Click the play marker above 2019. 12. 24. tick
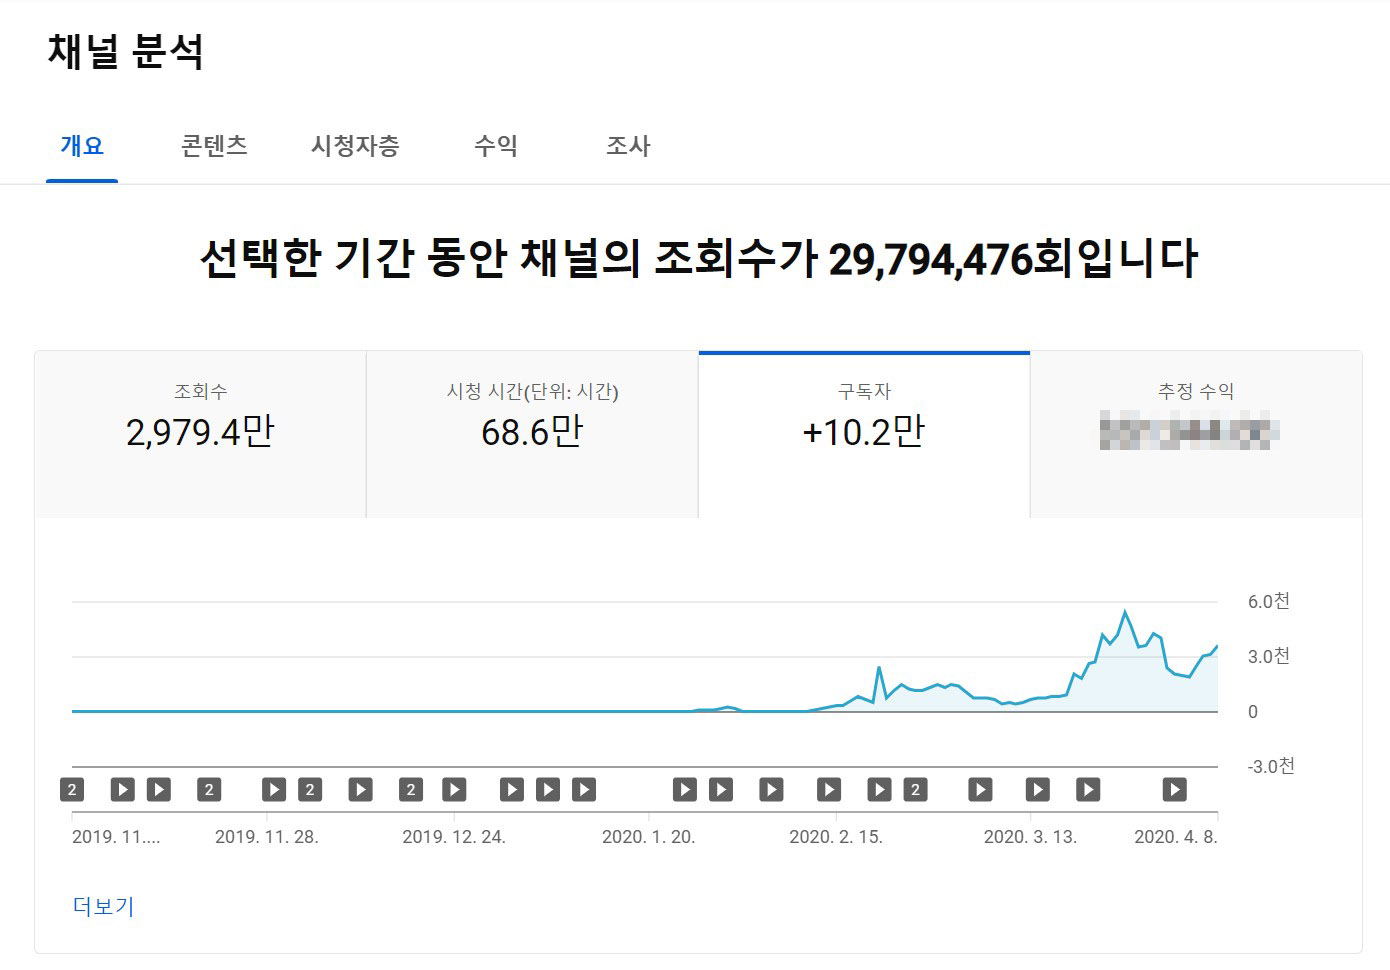This screenshot has width=1390, height=970. pyautogui.click(x=454, y=790)
